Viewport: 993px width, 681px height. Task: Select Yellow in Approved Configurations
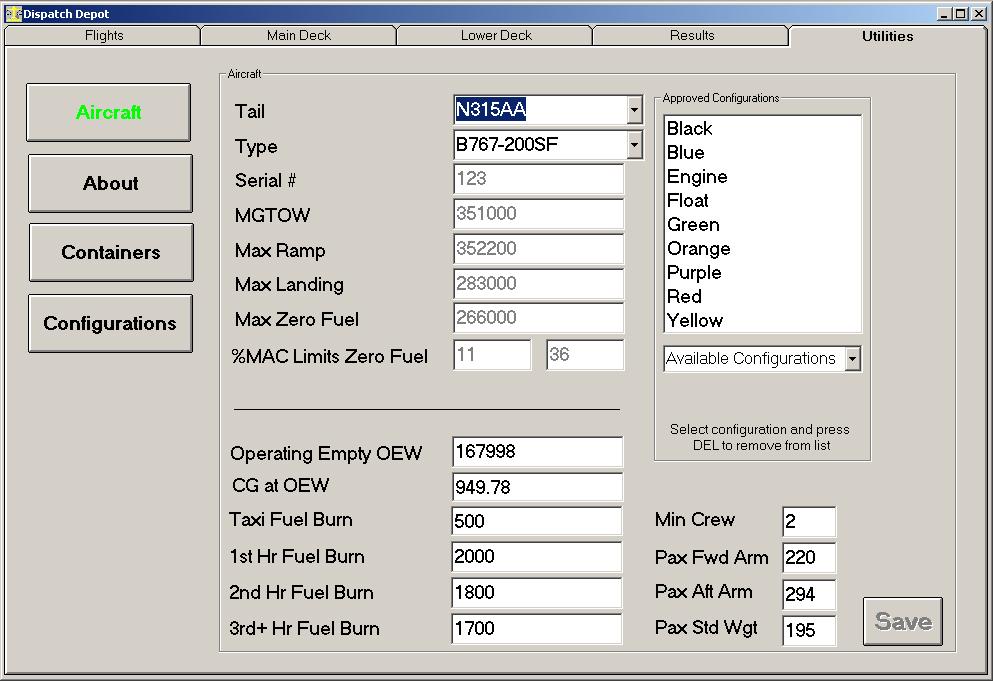click(x=762, y=321)
